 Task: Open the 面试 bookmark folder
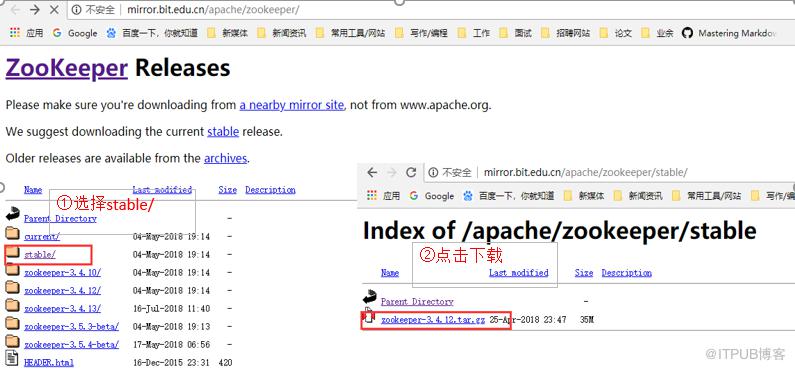pos(515,33)
